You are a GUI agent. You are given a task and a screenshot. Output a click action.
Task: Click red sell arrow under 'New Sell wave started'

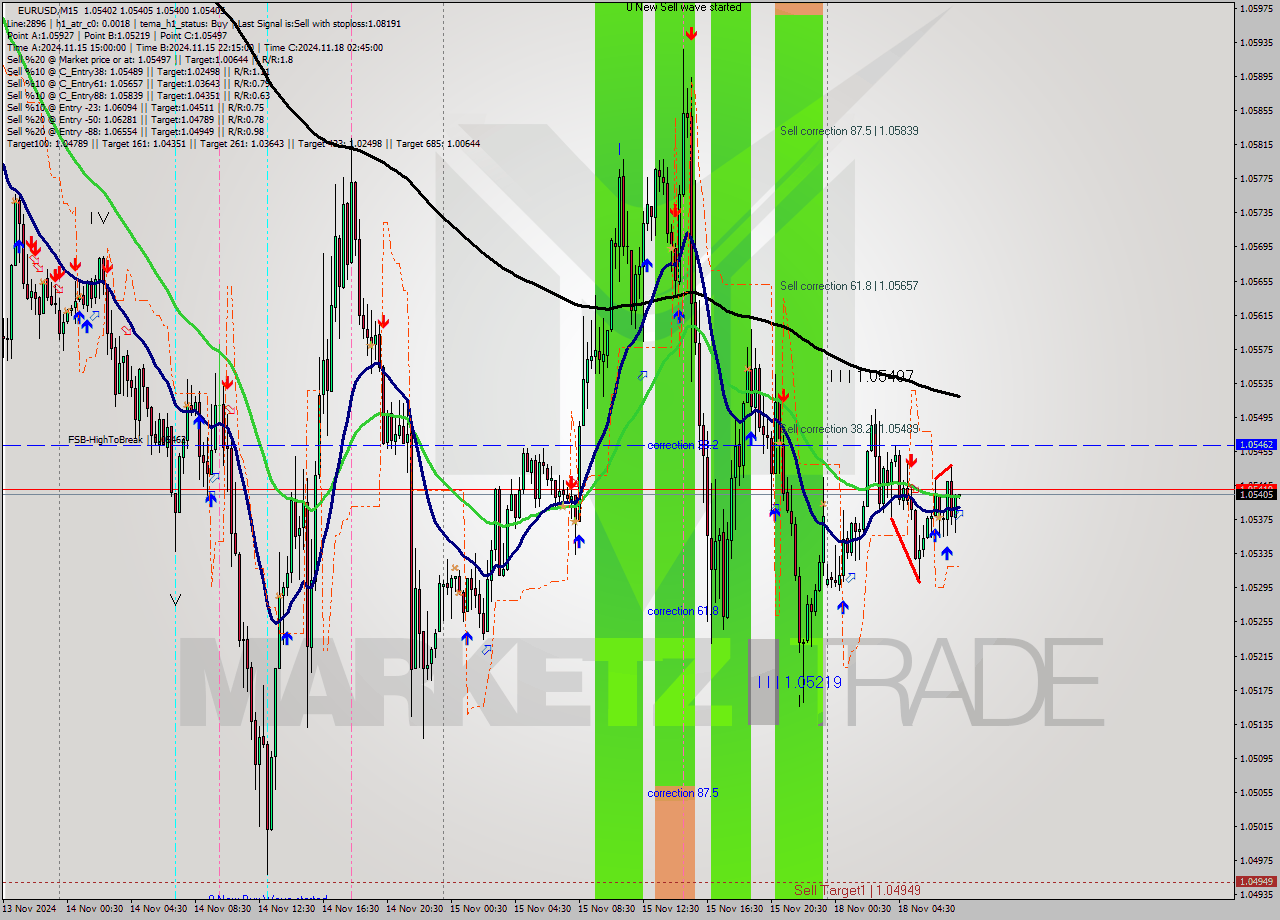[691, 34]
